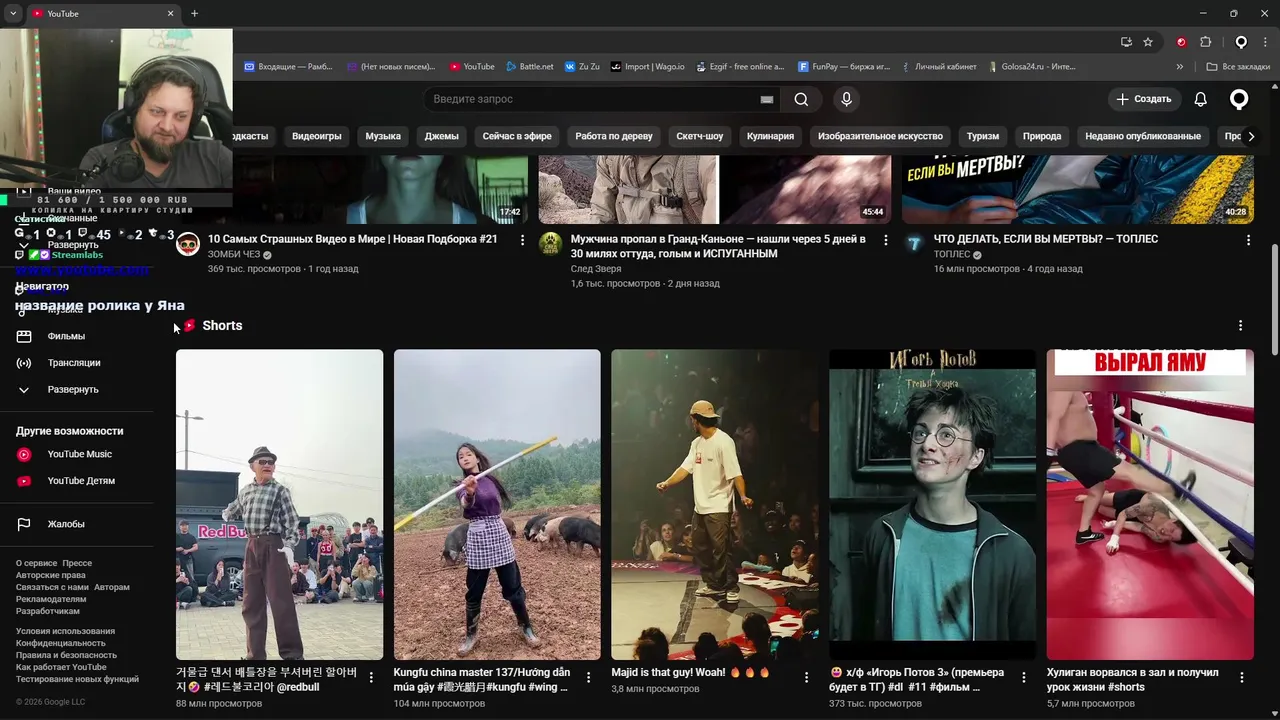Screen dimensions: 1280x720
Task: Select the Недавно опубликованные filter chip
Action: point(1143,136)
